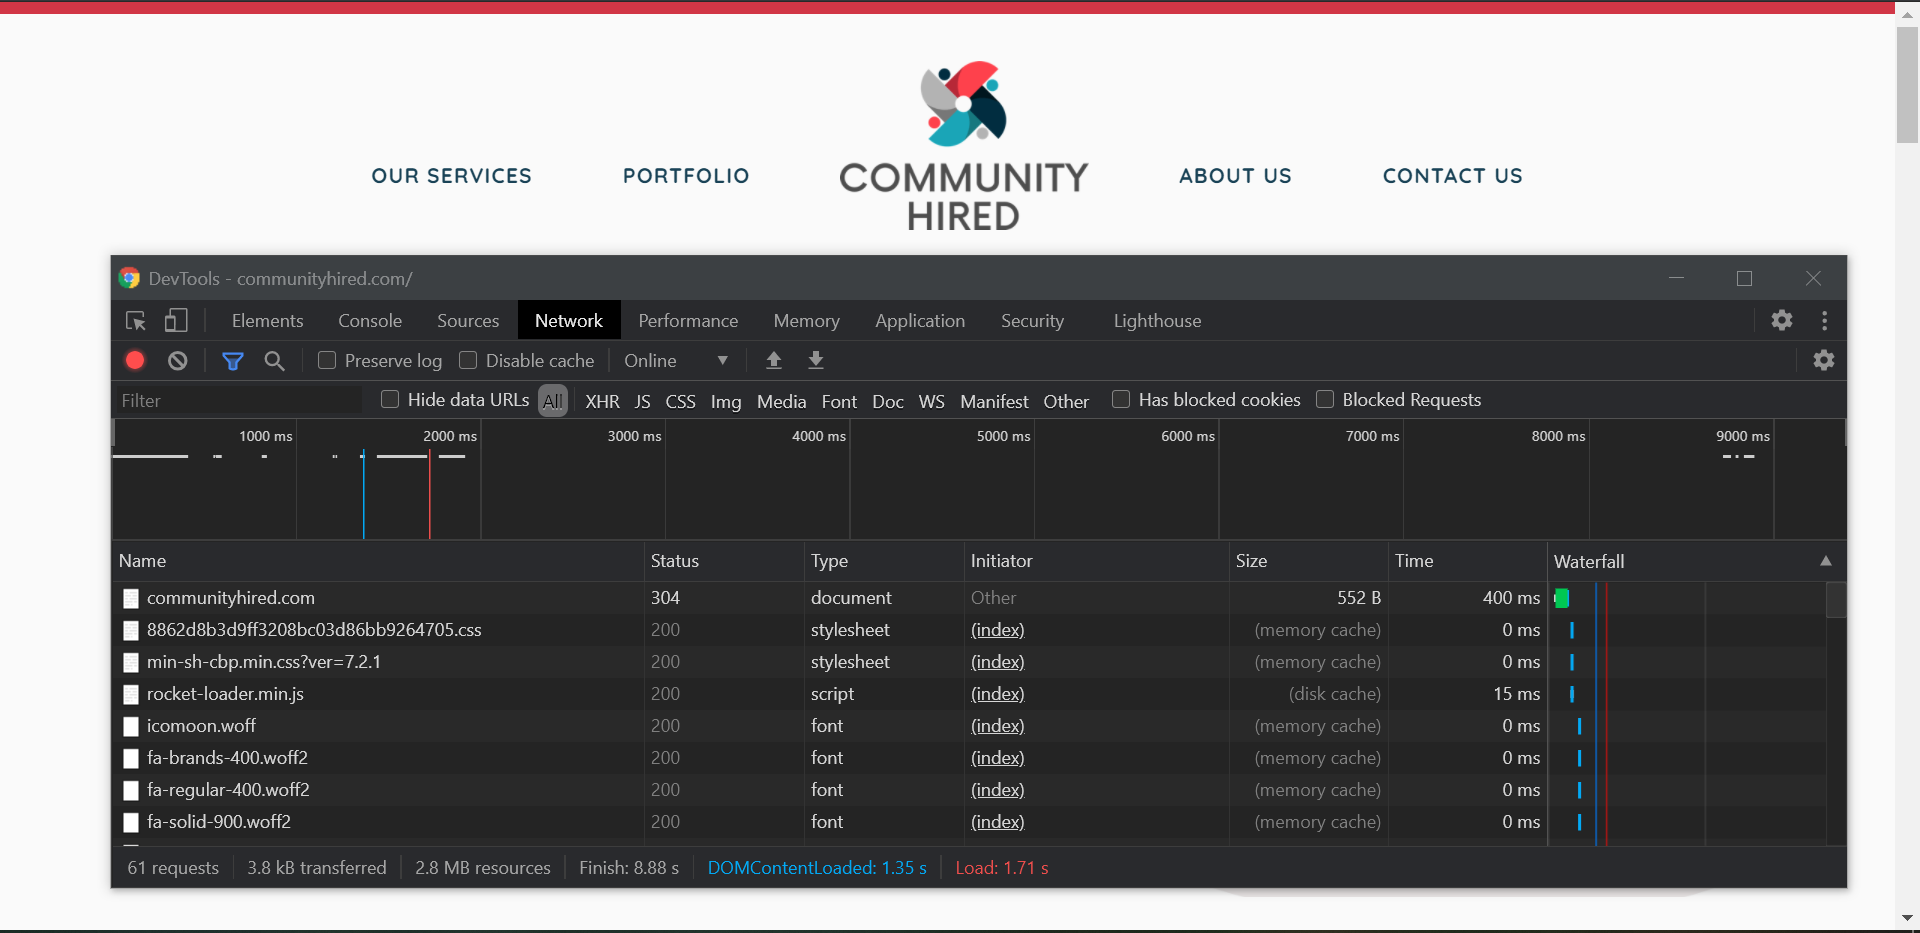The height and width of the screenshot is (933, 1920).
Task: Export HAR file with download arrow
Action: [x=816, y=361]
